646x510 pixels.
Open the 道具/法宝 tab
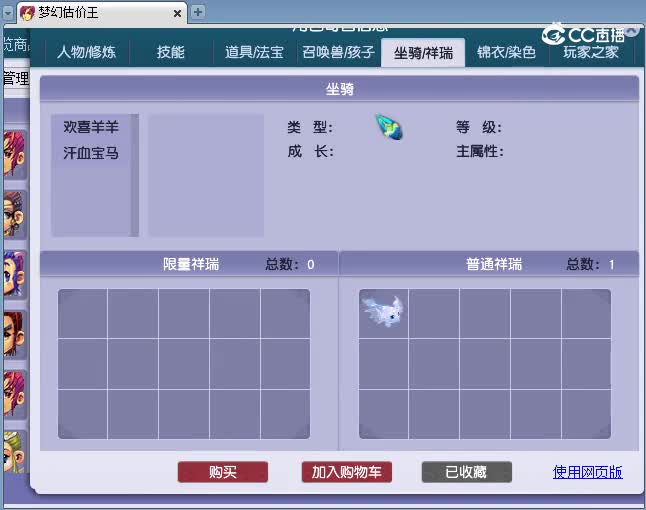254,53
